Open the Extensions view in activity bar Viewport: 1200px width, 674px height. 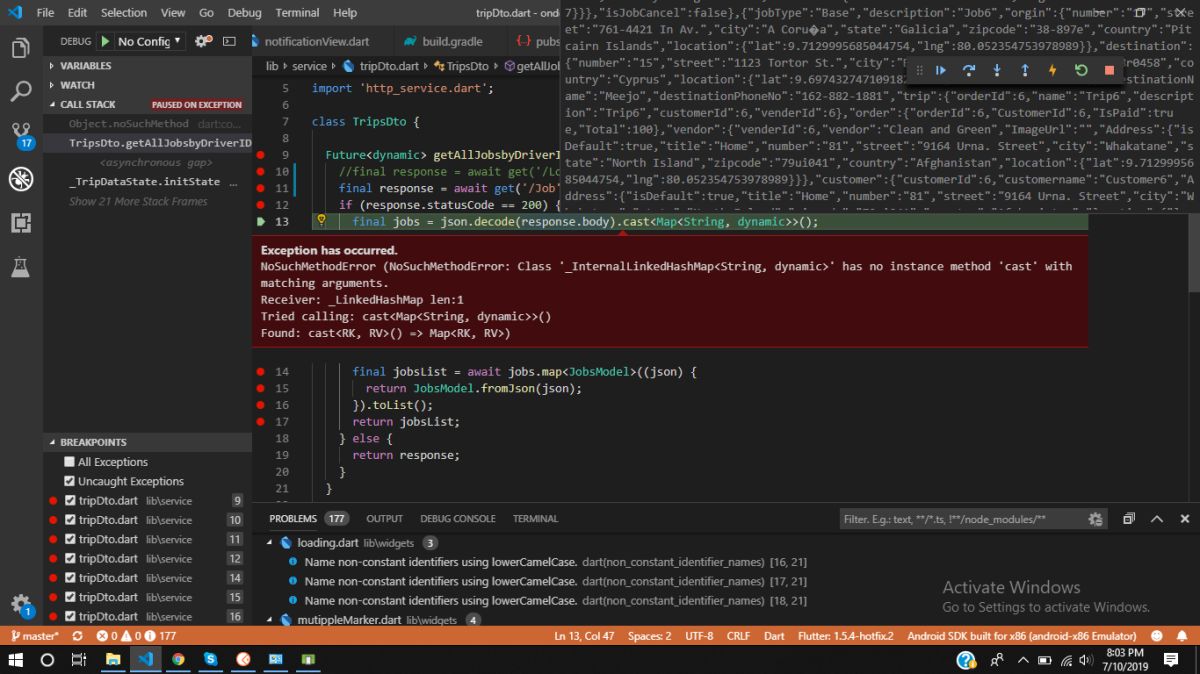(x=21, y=222)
